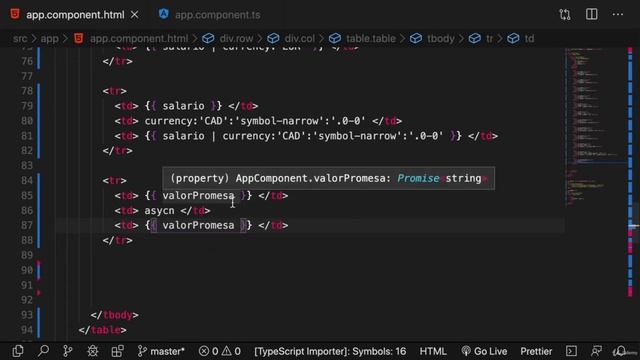Start Go Live server
This screenshot has height=360, width=640.
pyautogui.click(x=484, y=351)
